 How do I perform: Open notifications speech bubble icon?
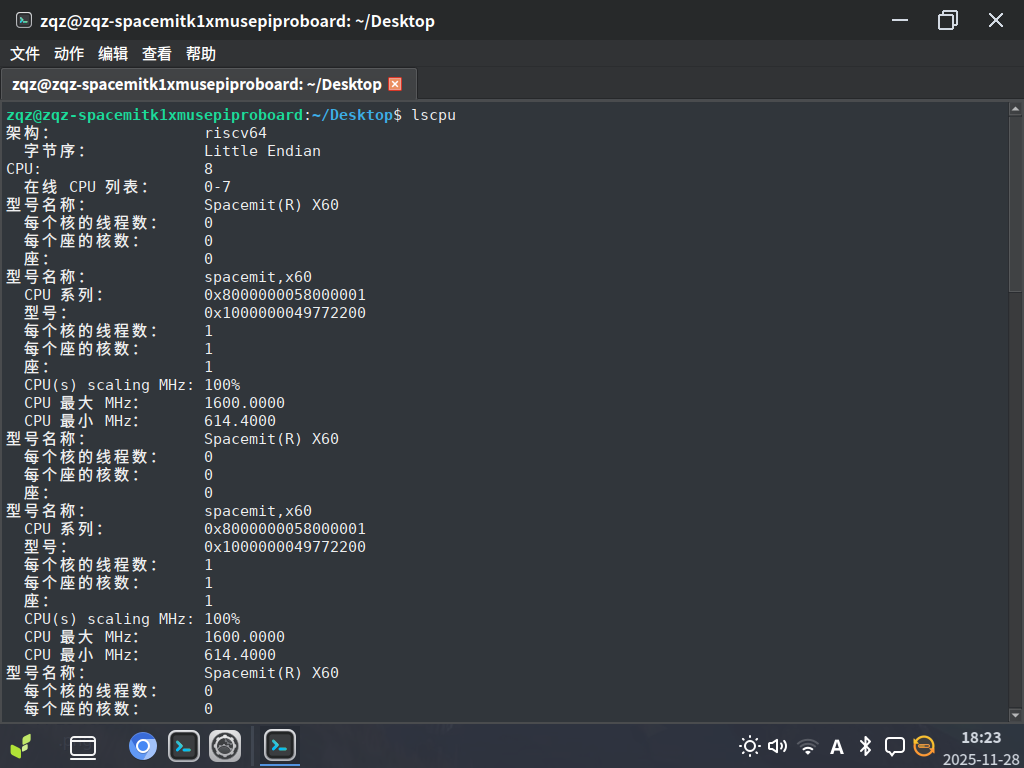pyautogui.click(x=895, y=746)
